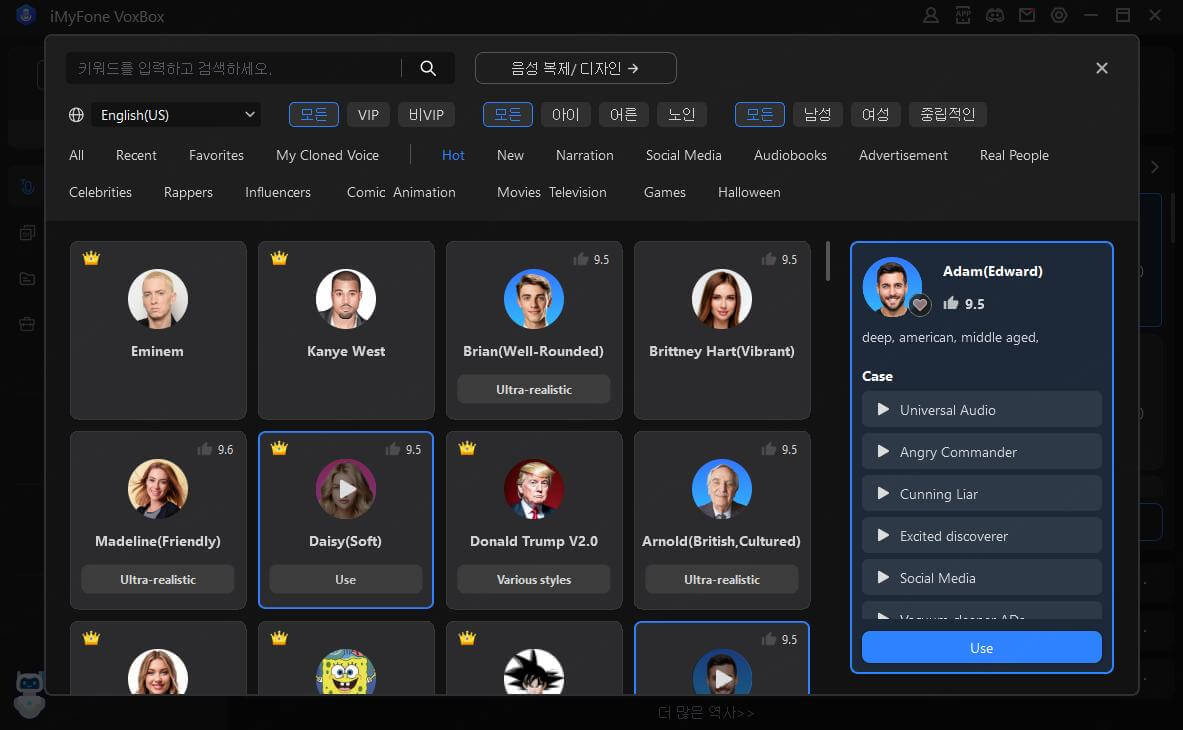Select the Goku voice avatar
Image resolution: width=1183 pixels, height=730 pixels.
[533, 672]
